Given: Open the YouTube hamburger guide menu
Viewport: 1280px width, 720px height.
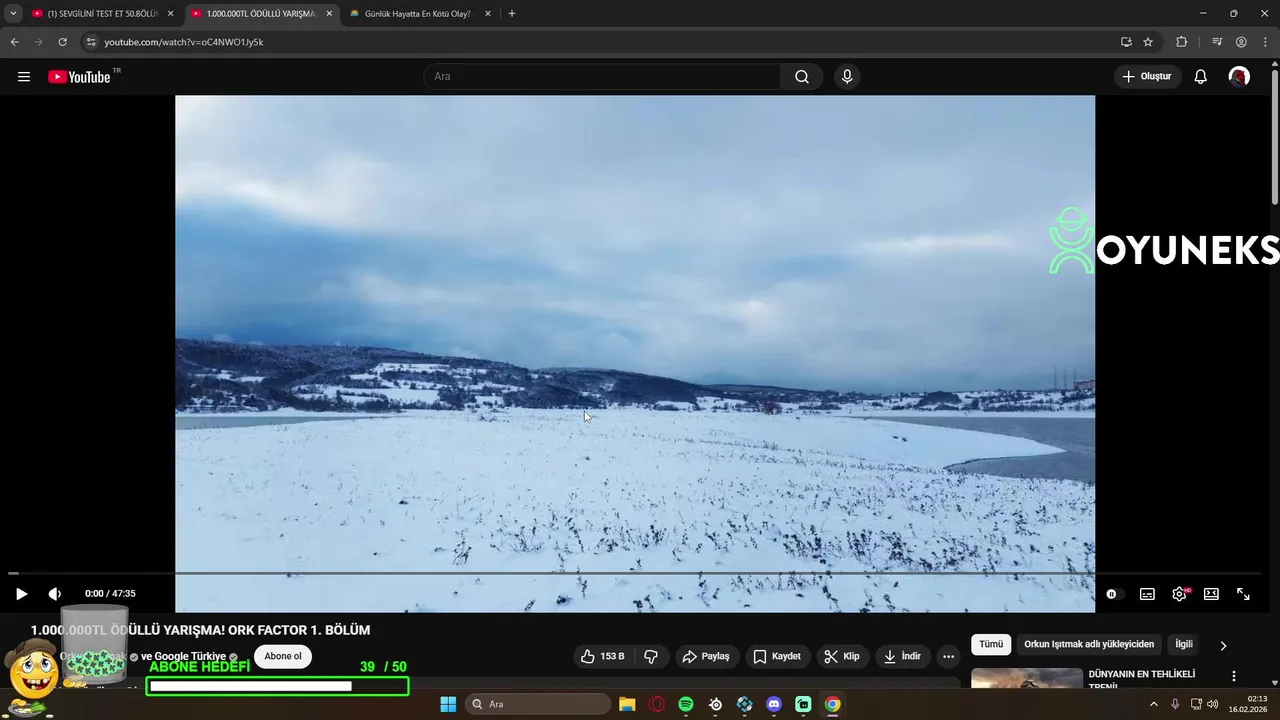Looking at the screenshot, I should pyautogui.click(x=24, y=77).
